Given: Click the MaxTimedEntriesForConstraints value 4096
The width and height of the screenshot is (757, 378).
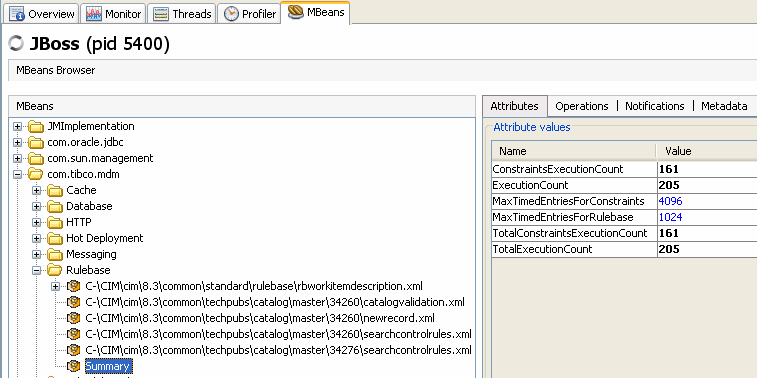Looking at the screenshot, I should [671, 201].
